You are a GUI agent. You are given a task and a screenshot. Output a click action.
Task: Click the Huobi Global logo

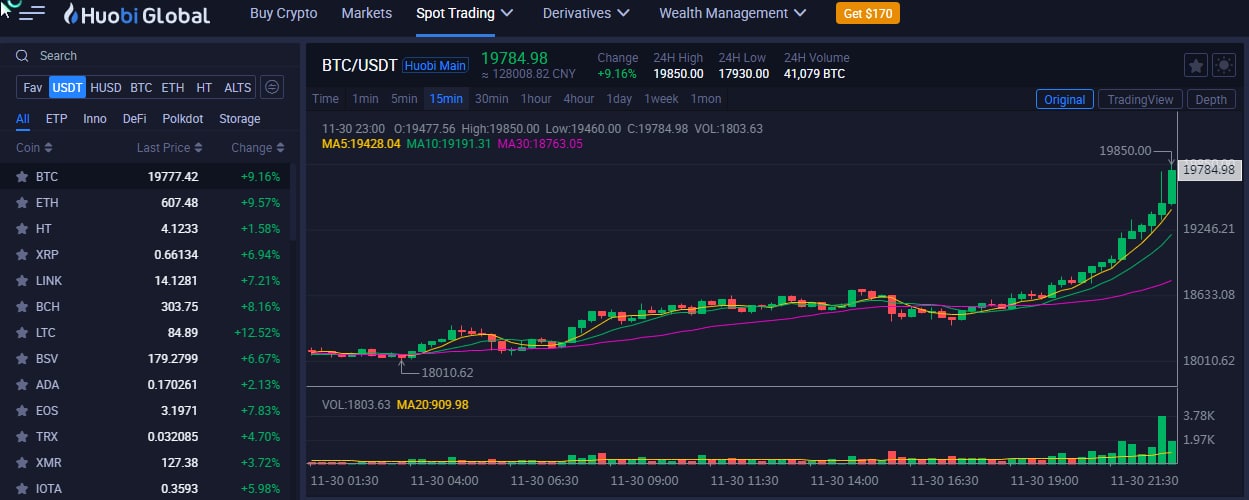click(x=137, y=14)
